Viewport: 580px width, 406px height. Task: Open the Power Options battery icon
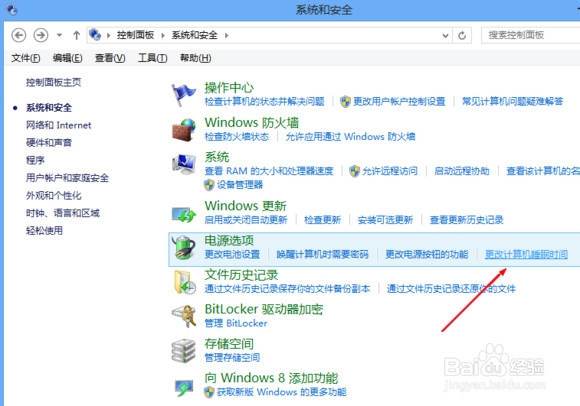tap(184, 247)
